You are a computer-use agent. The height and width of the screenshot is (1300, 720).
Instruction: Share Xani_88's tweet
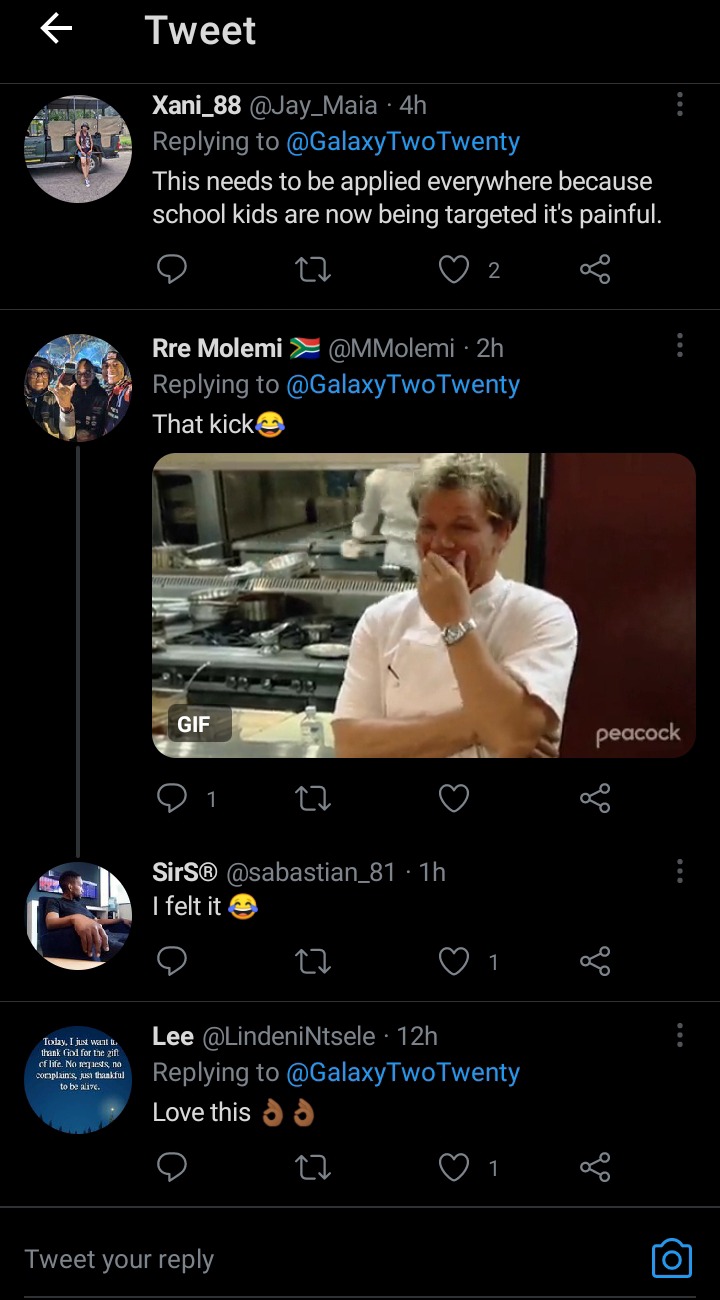click(595, 269)
